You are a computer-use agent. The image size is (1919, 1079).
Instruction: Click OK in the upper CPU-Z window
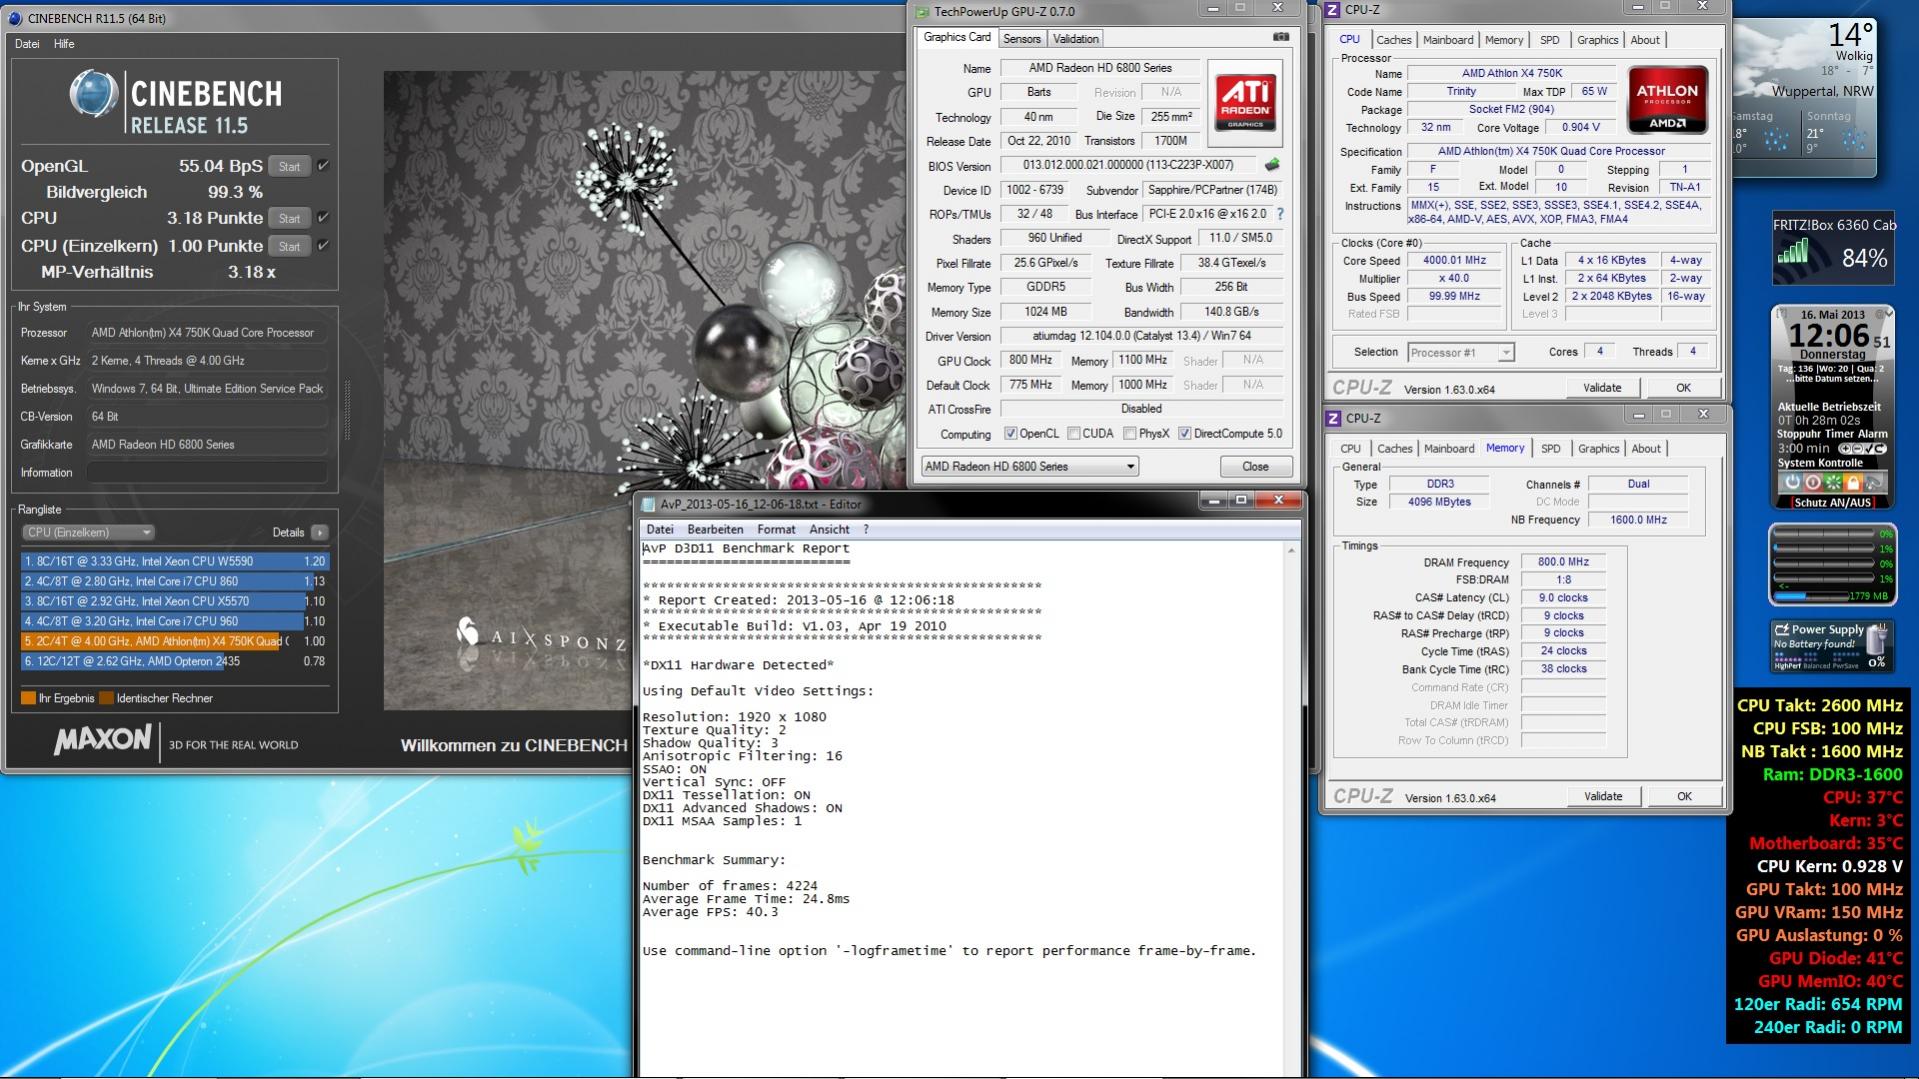1683,388
